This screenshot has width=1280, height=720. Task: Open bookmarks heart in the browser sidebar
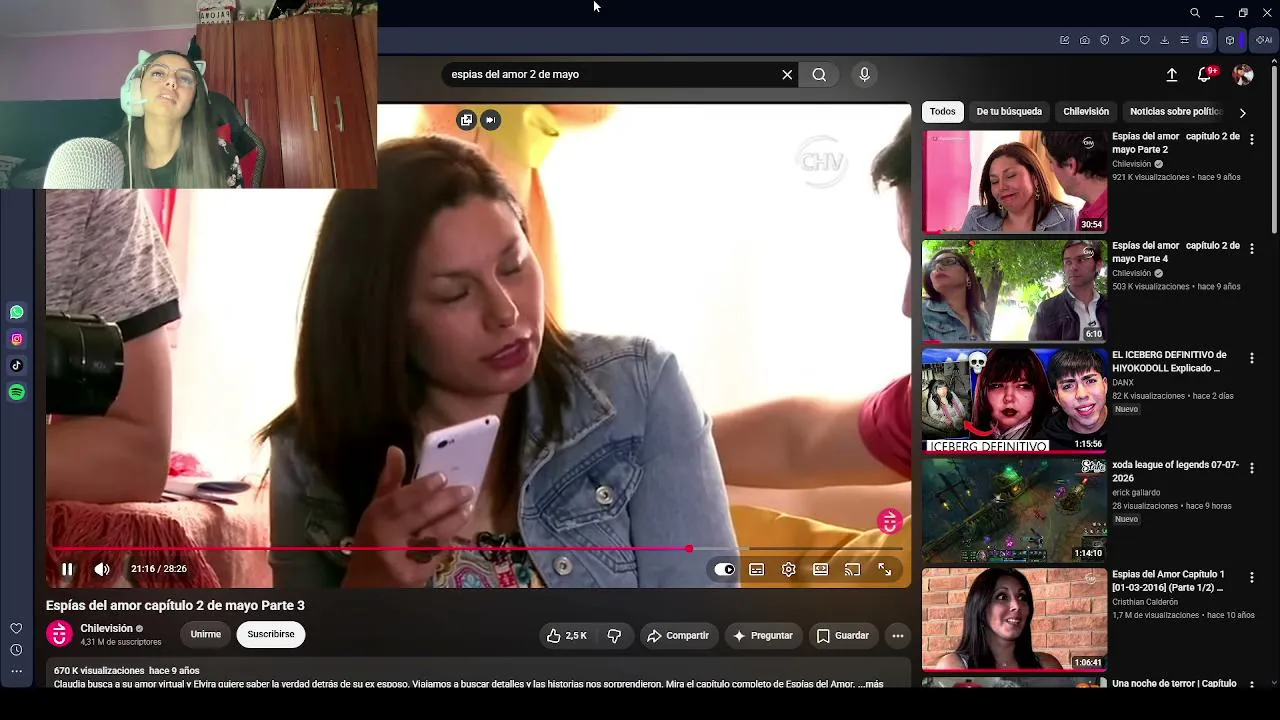(16, 629)
